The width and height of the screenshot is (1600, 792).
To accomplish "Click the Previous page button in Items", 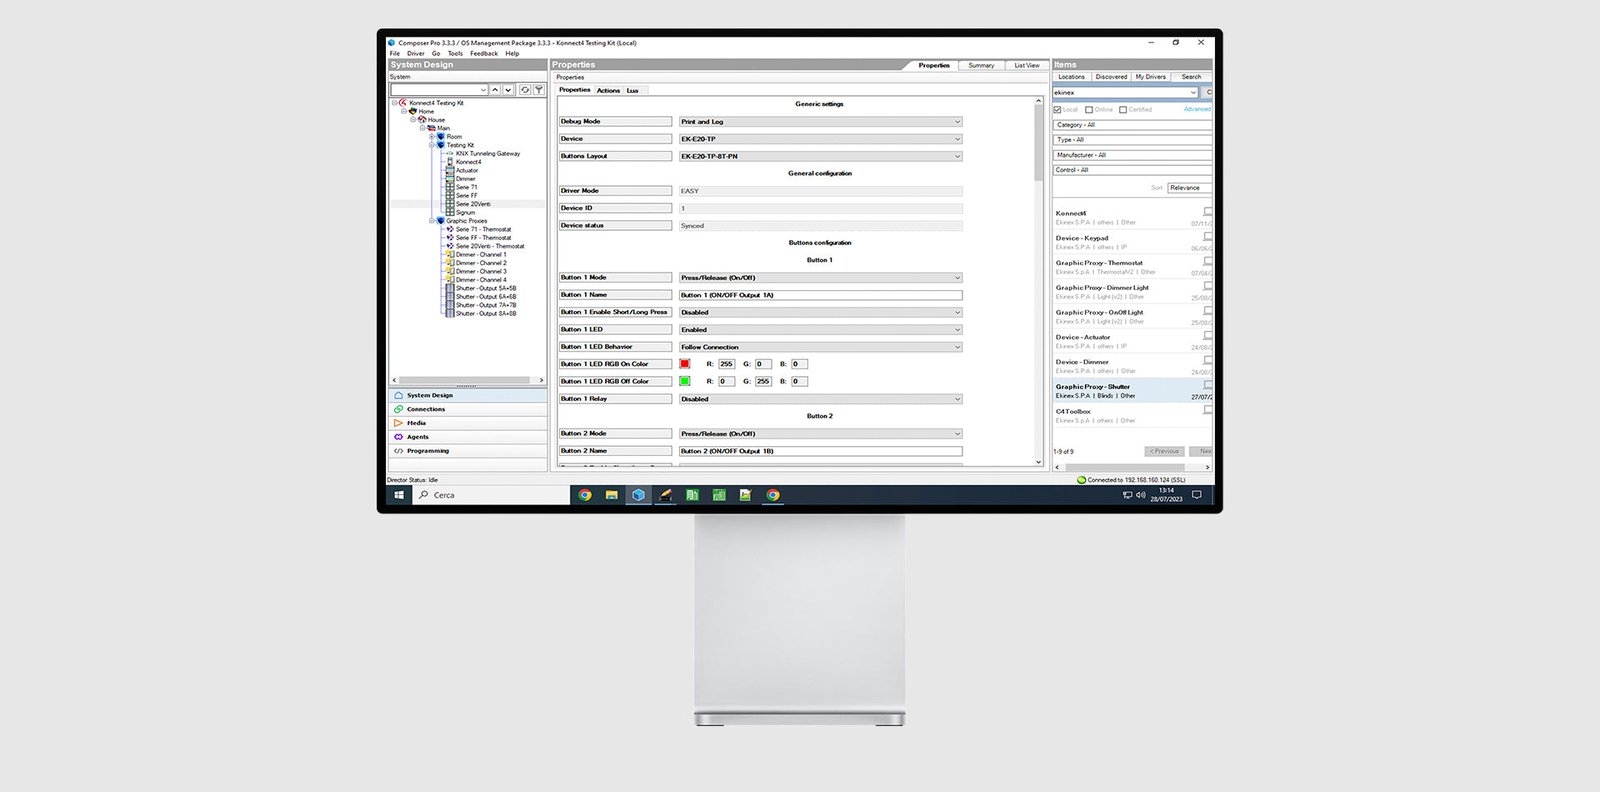I will 1164,451.
